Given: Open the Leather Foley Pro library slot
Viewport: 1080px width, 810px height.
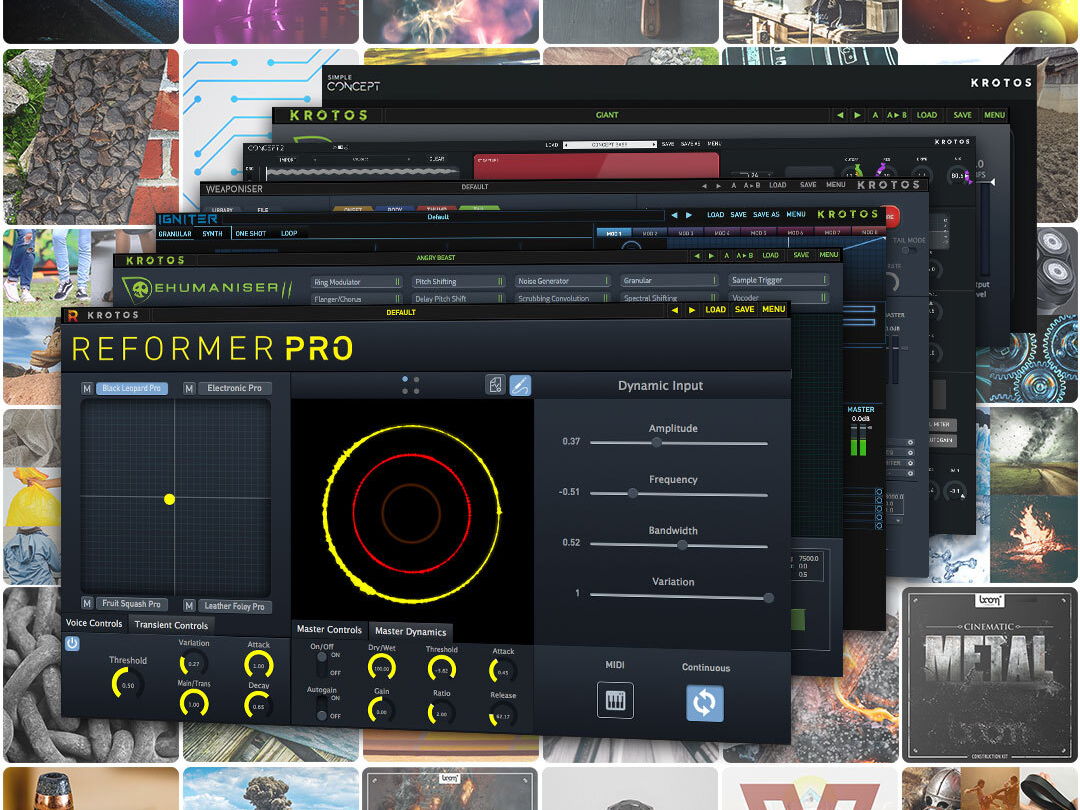Looking at the screenshot, I should tap(234, 606).
